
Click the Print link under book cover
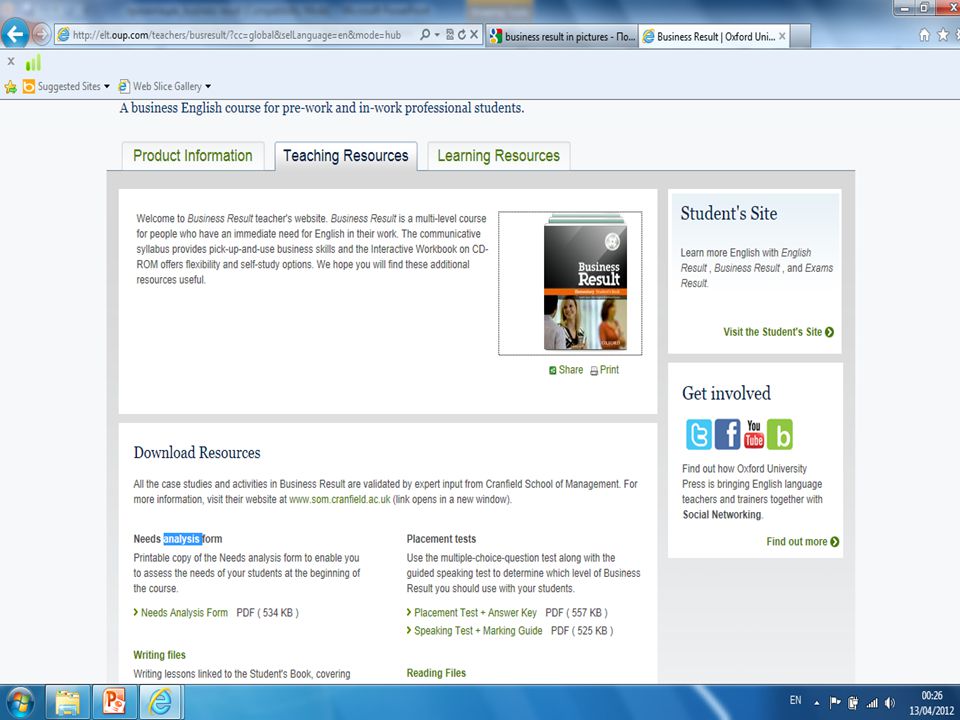click(604, 370)
